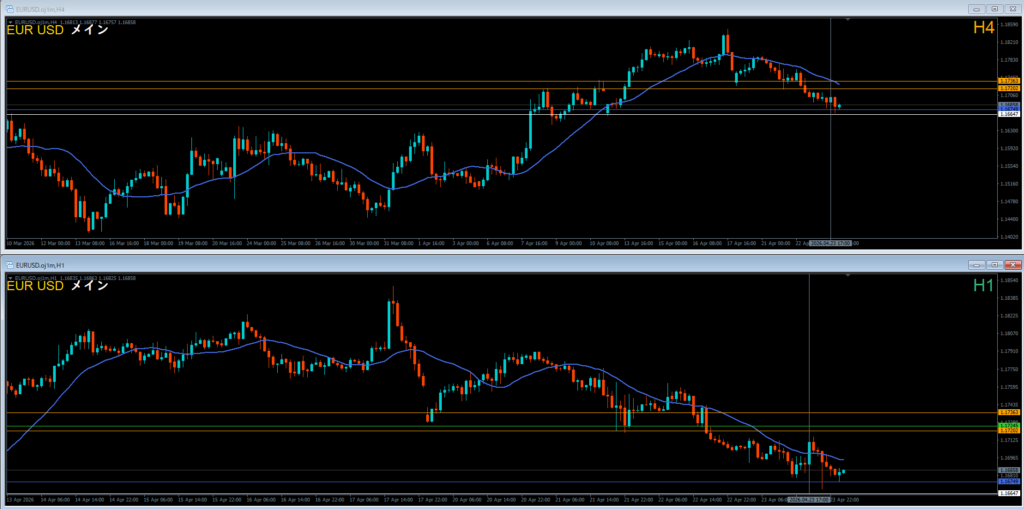Click the 1.17563 orange price tag on H4 axis
This screenshot has height=509, width=1024.
pos(1008,82)
